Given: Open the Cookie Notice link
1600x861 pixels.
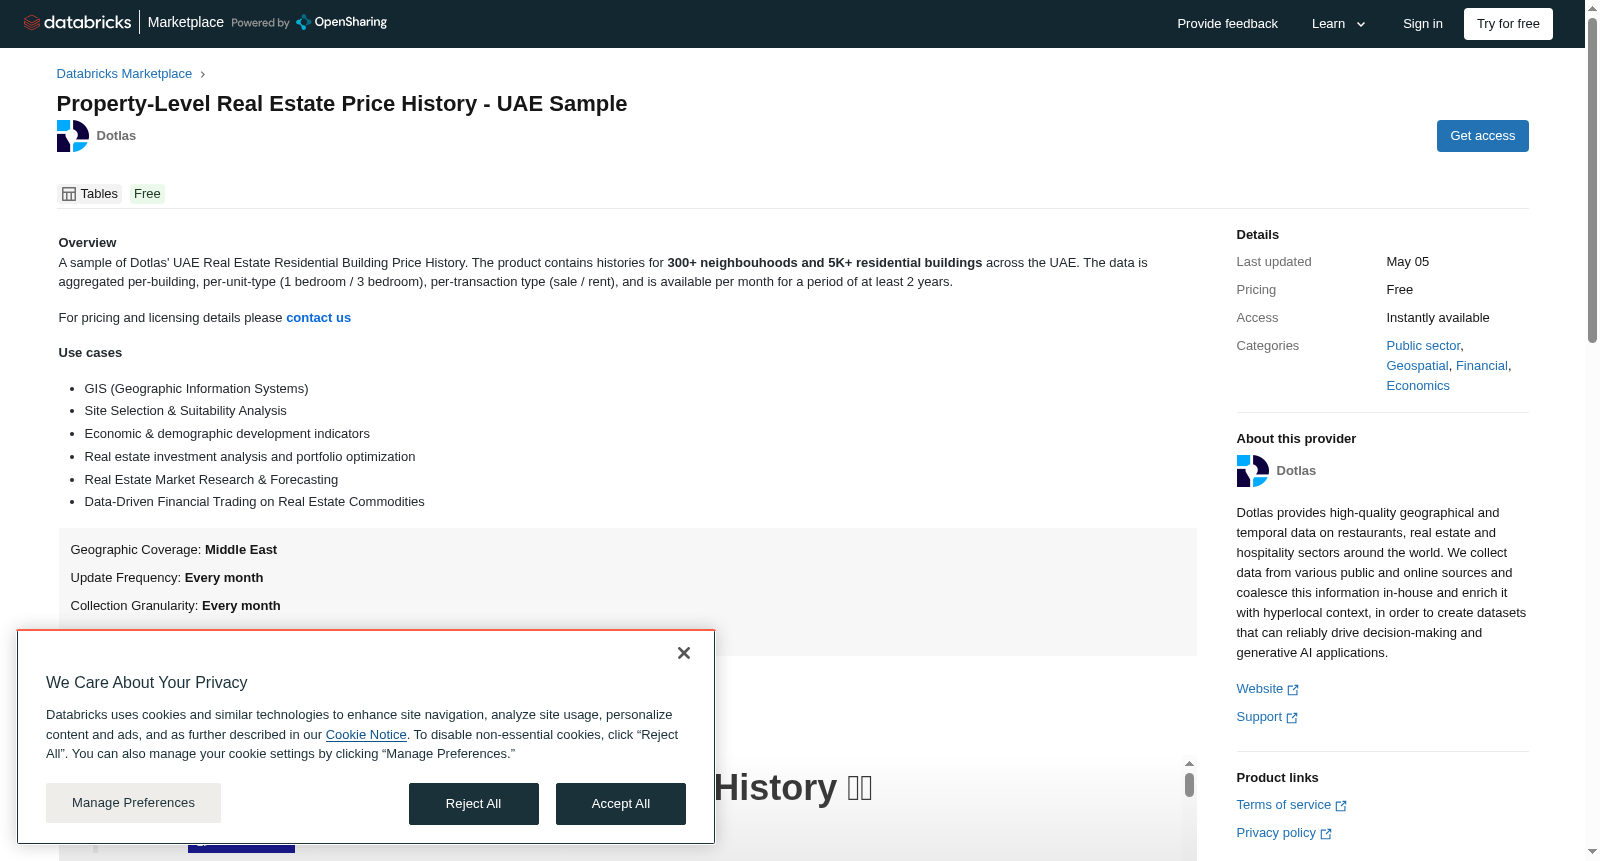Looking at the screenshot, I should [x=366, y=735].
